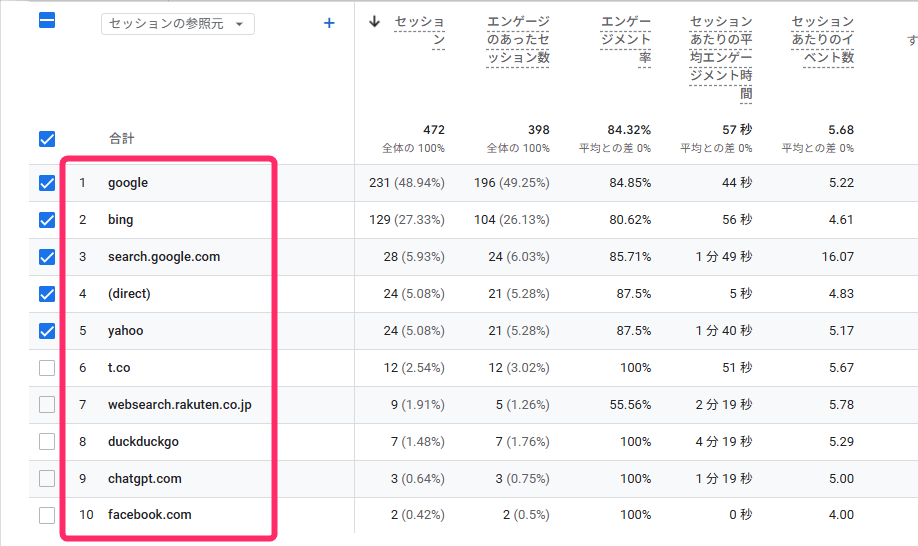Click engagement rate 84.85% cell
Image resolution: width=918 pixels, height=546 pixels.
(630, 183)
